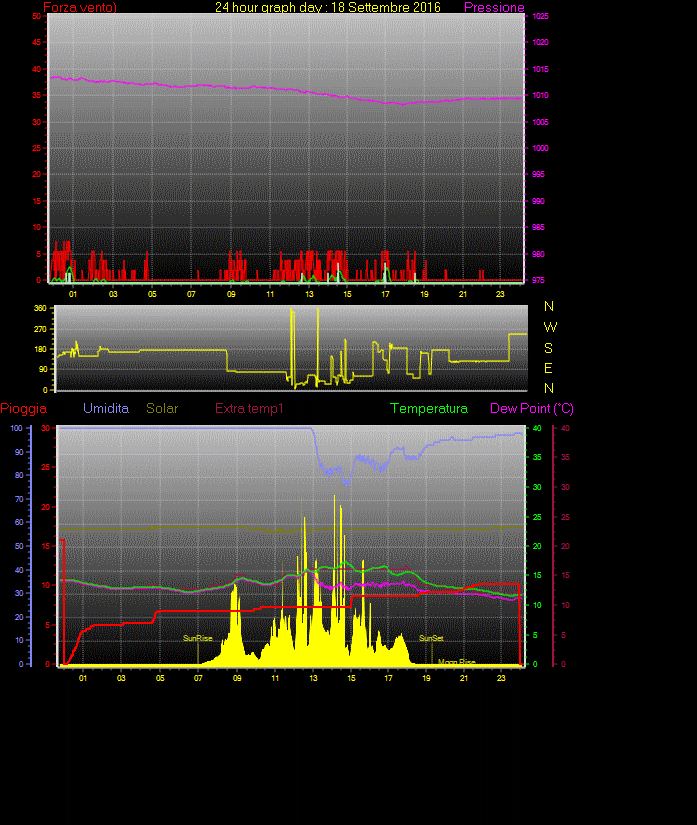Image resolution: width=697 pixels, height=825 pixels.
Task: Click the E compass direction letter
Action: tap(549, 367)
